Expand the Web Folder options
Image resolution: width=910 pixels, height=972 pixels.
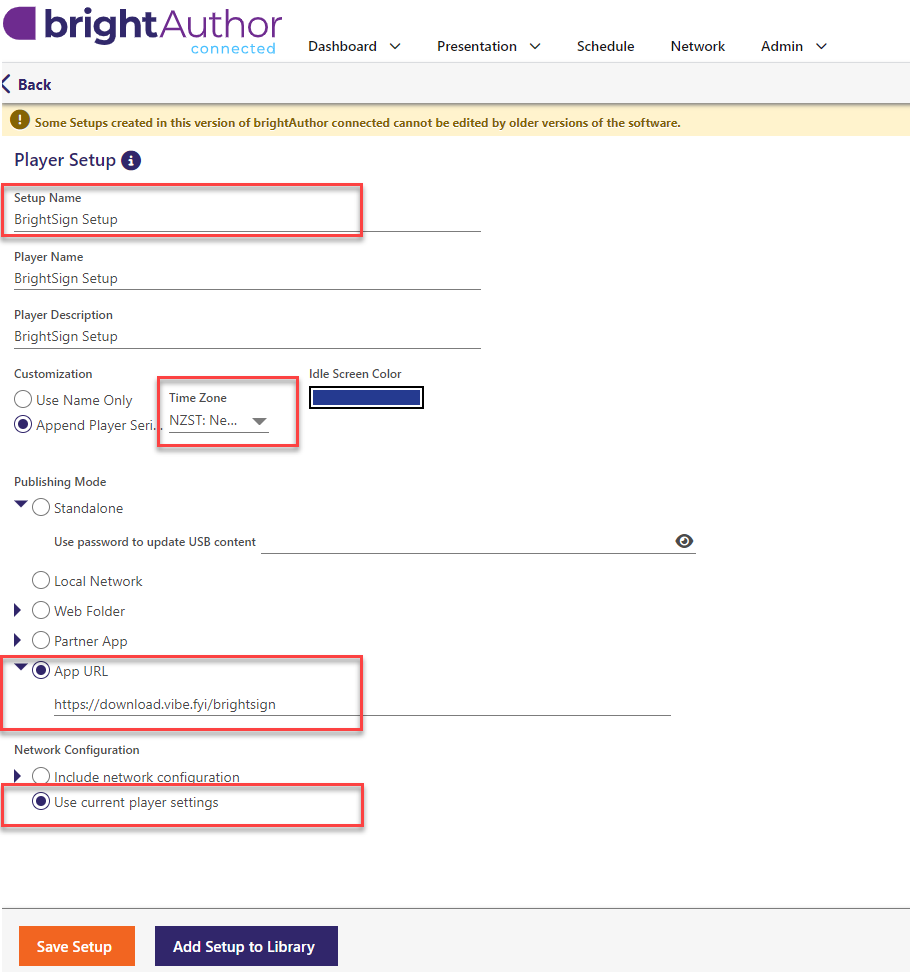(17, 611)
